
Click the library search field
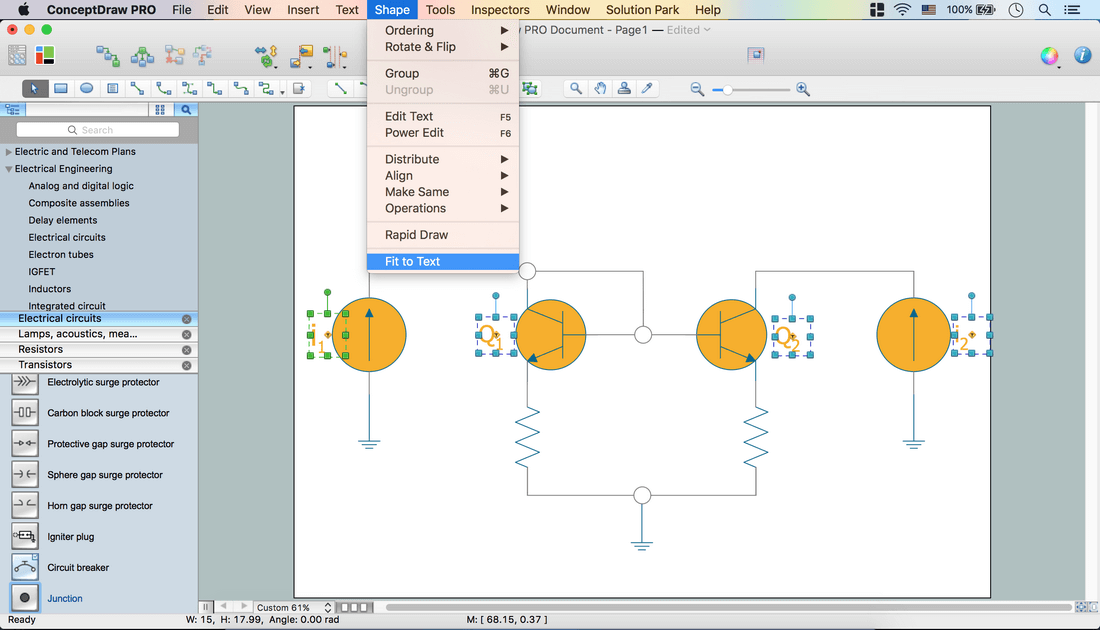pyautogui.click(x=98, y=130)
